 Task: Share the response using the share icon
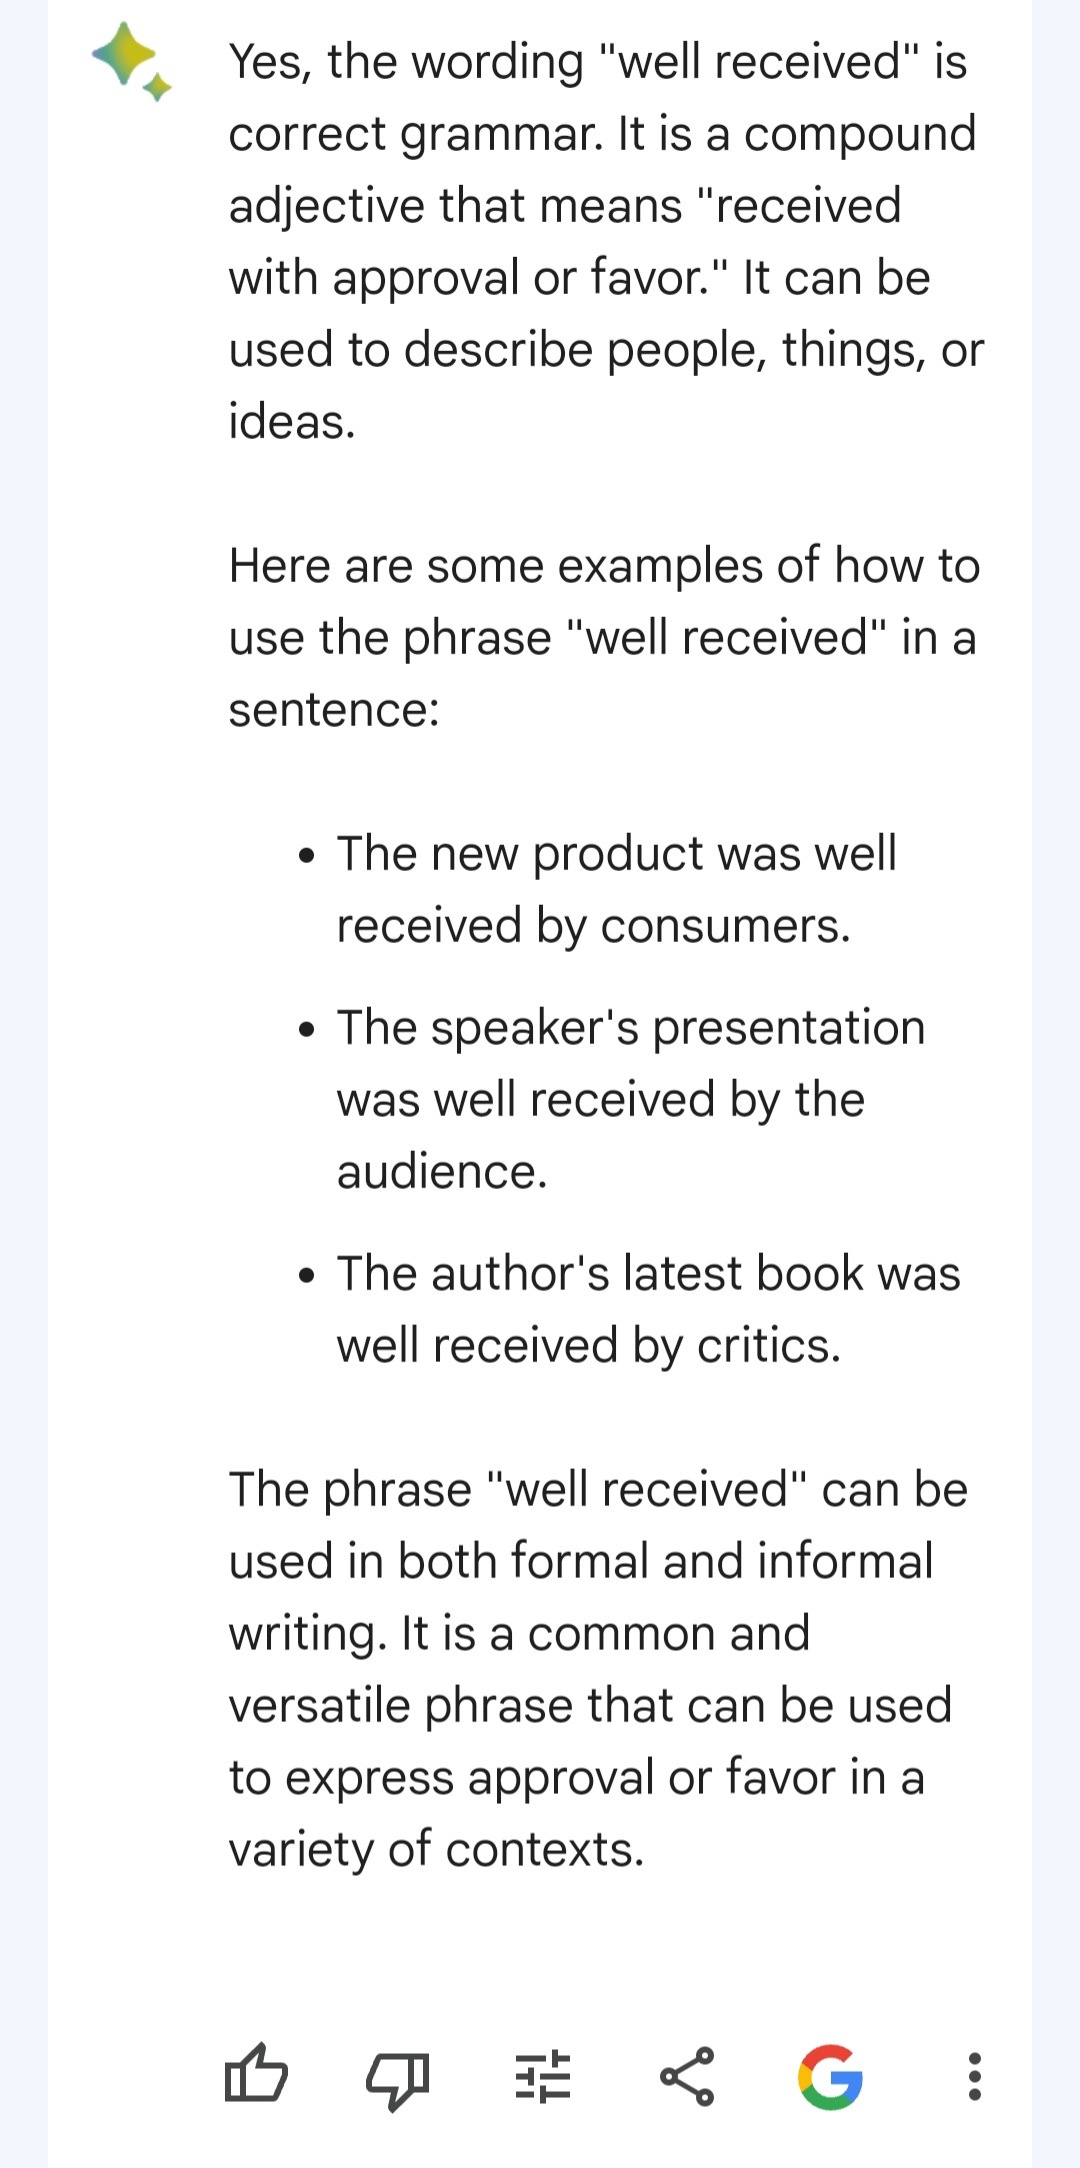(x=687, y=2077)
